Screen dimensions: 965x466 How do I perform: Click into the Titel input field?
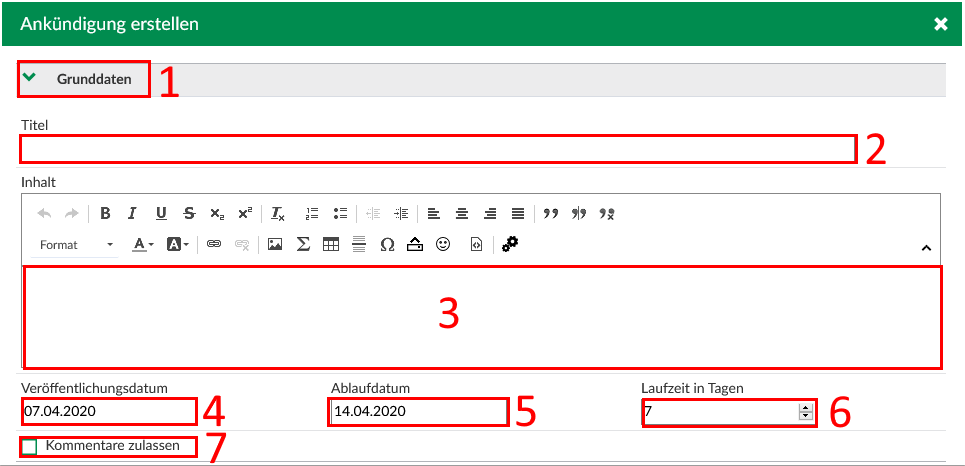[x=437, y=149]
